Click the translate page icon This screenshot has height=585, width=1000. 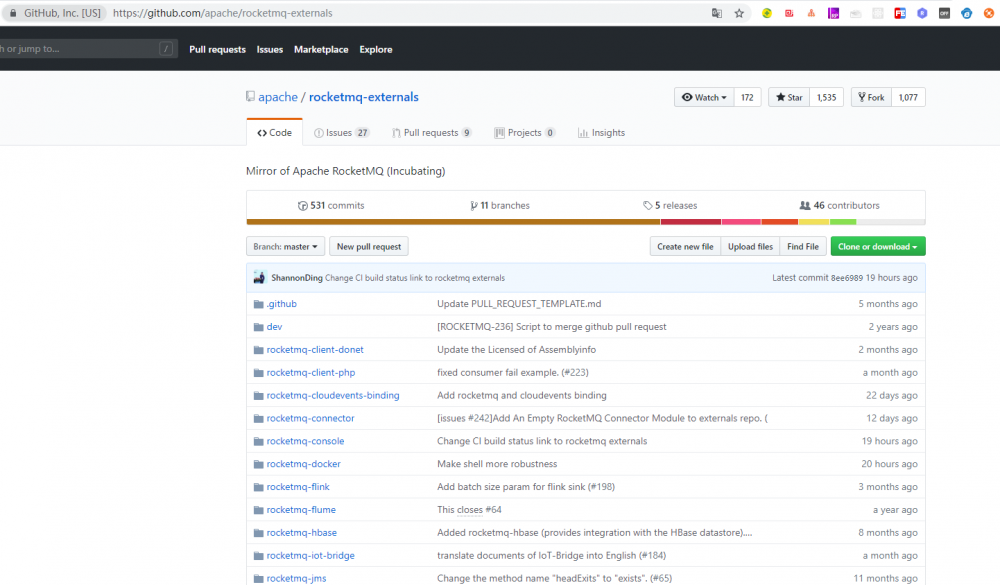click(717, 13)
